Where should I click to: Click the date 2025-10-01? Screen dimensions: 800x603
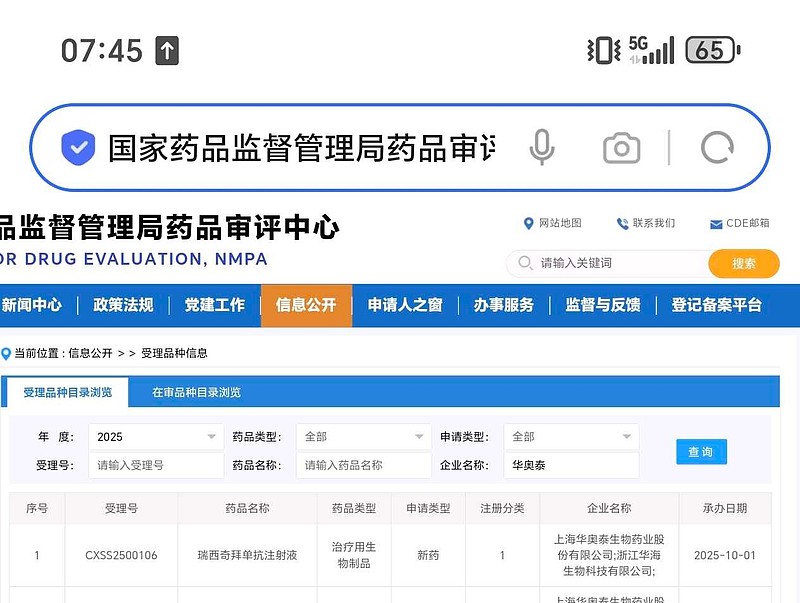point(724,555)
